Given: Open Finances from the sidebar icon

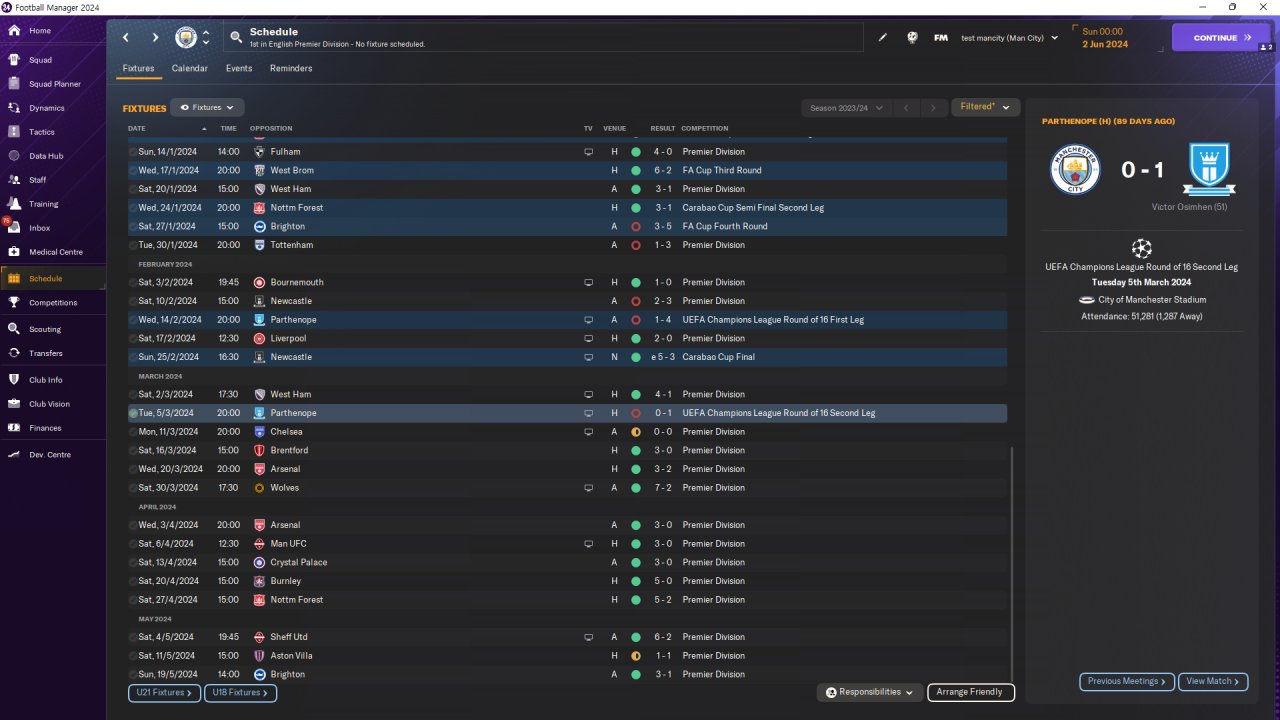Looking at the screenshot, I should click(x=14, y=428).
